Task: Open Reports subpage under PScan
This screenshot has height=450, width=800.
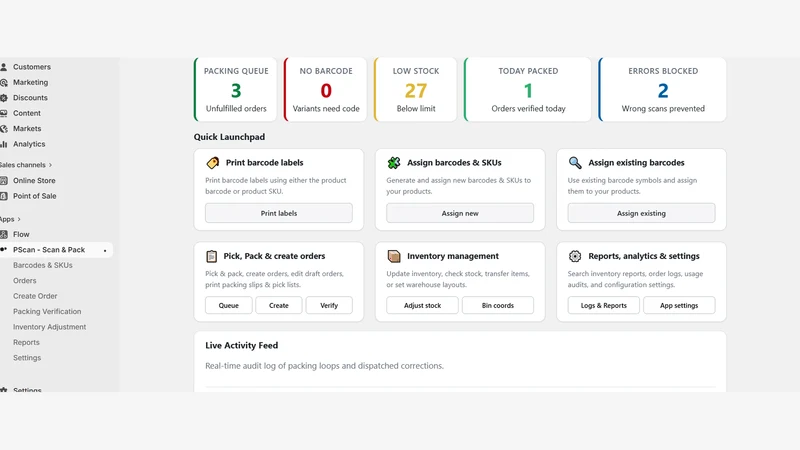Action: (26, 342)
